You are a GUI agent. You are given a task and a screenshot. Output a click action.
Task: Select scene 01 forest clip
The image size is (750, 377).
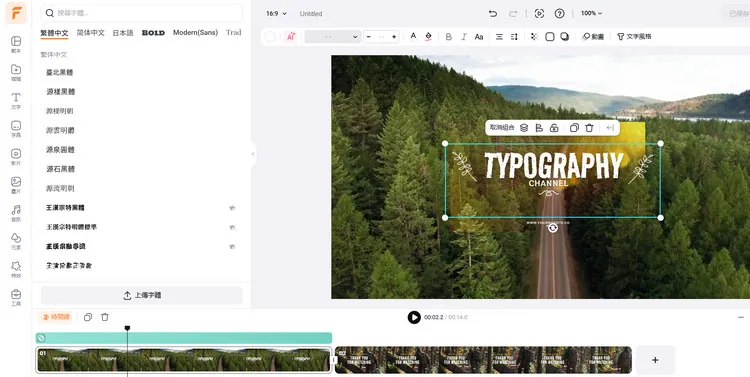184,360
